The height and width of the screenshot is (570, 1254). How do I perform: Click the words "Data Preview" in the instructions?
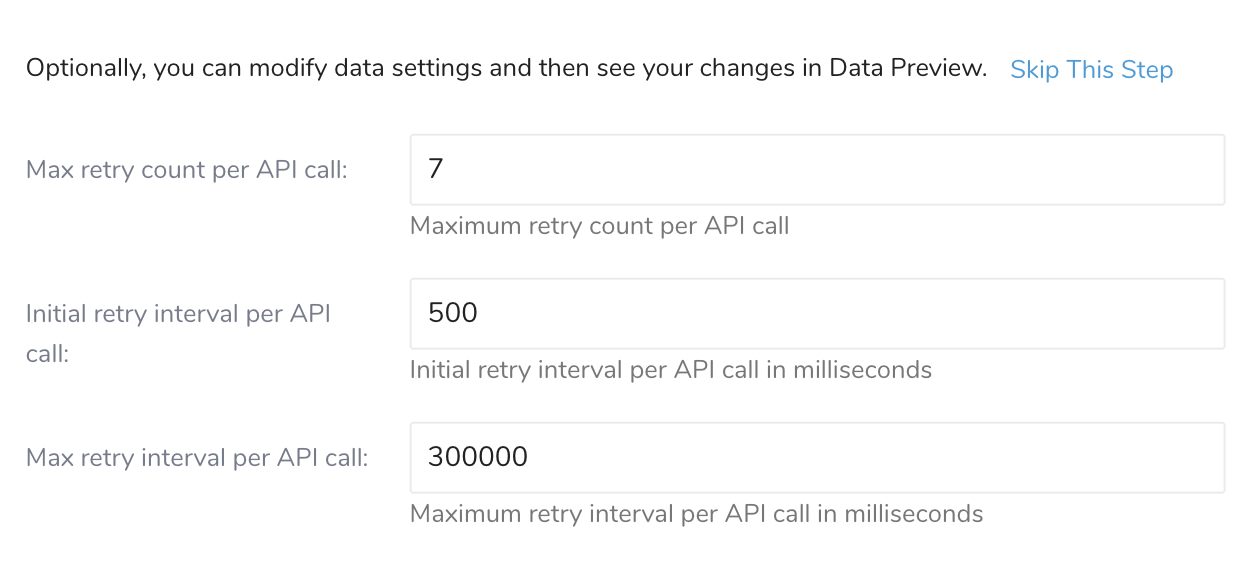pyautogui.click(x=908, y=70)
